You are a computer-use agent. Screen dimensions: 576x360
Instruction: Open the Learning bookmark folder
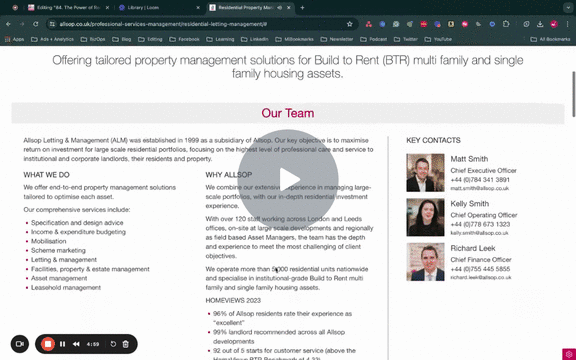(x=220, y=39)
